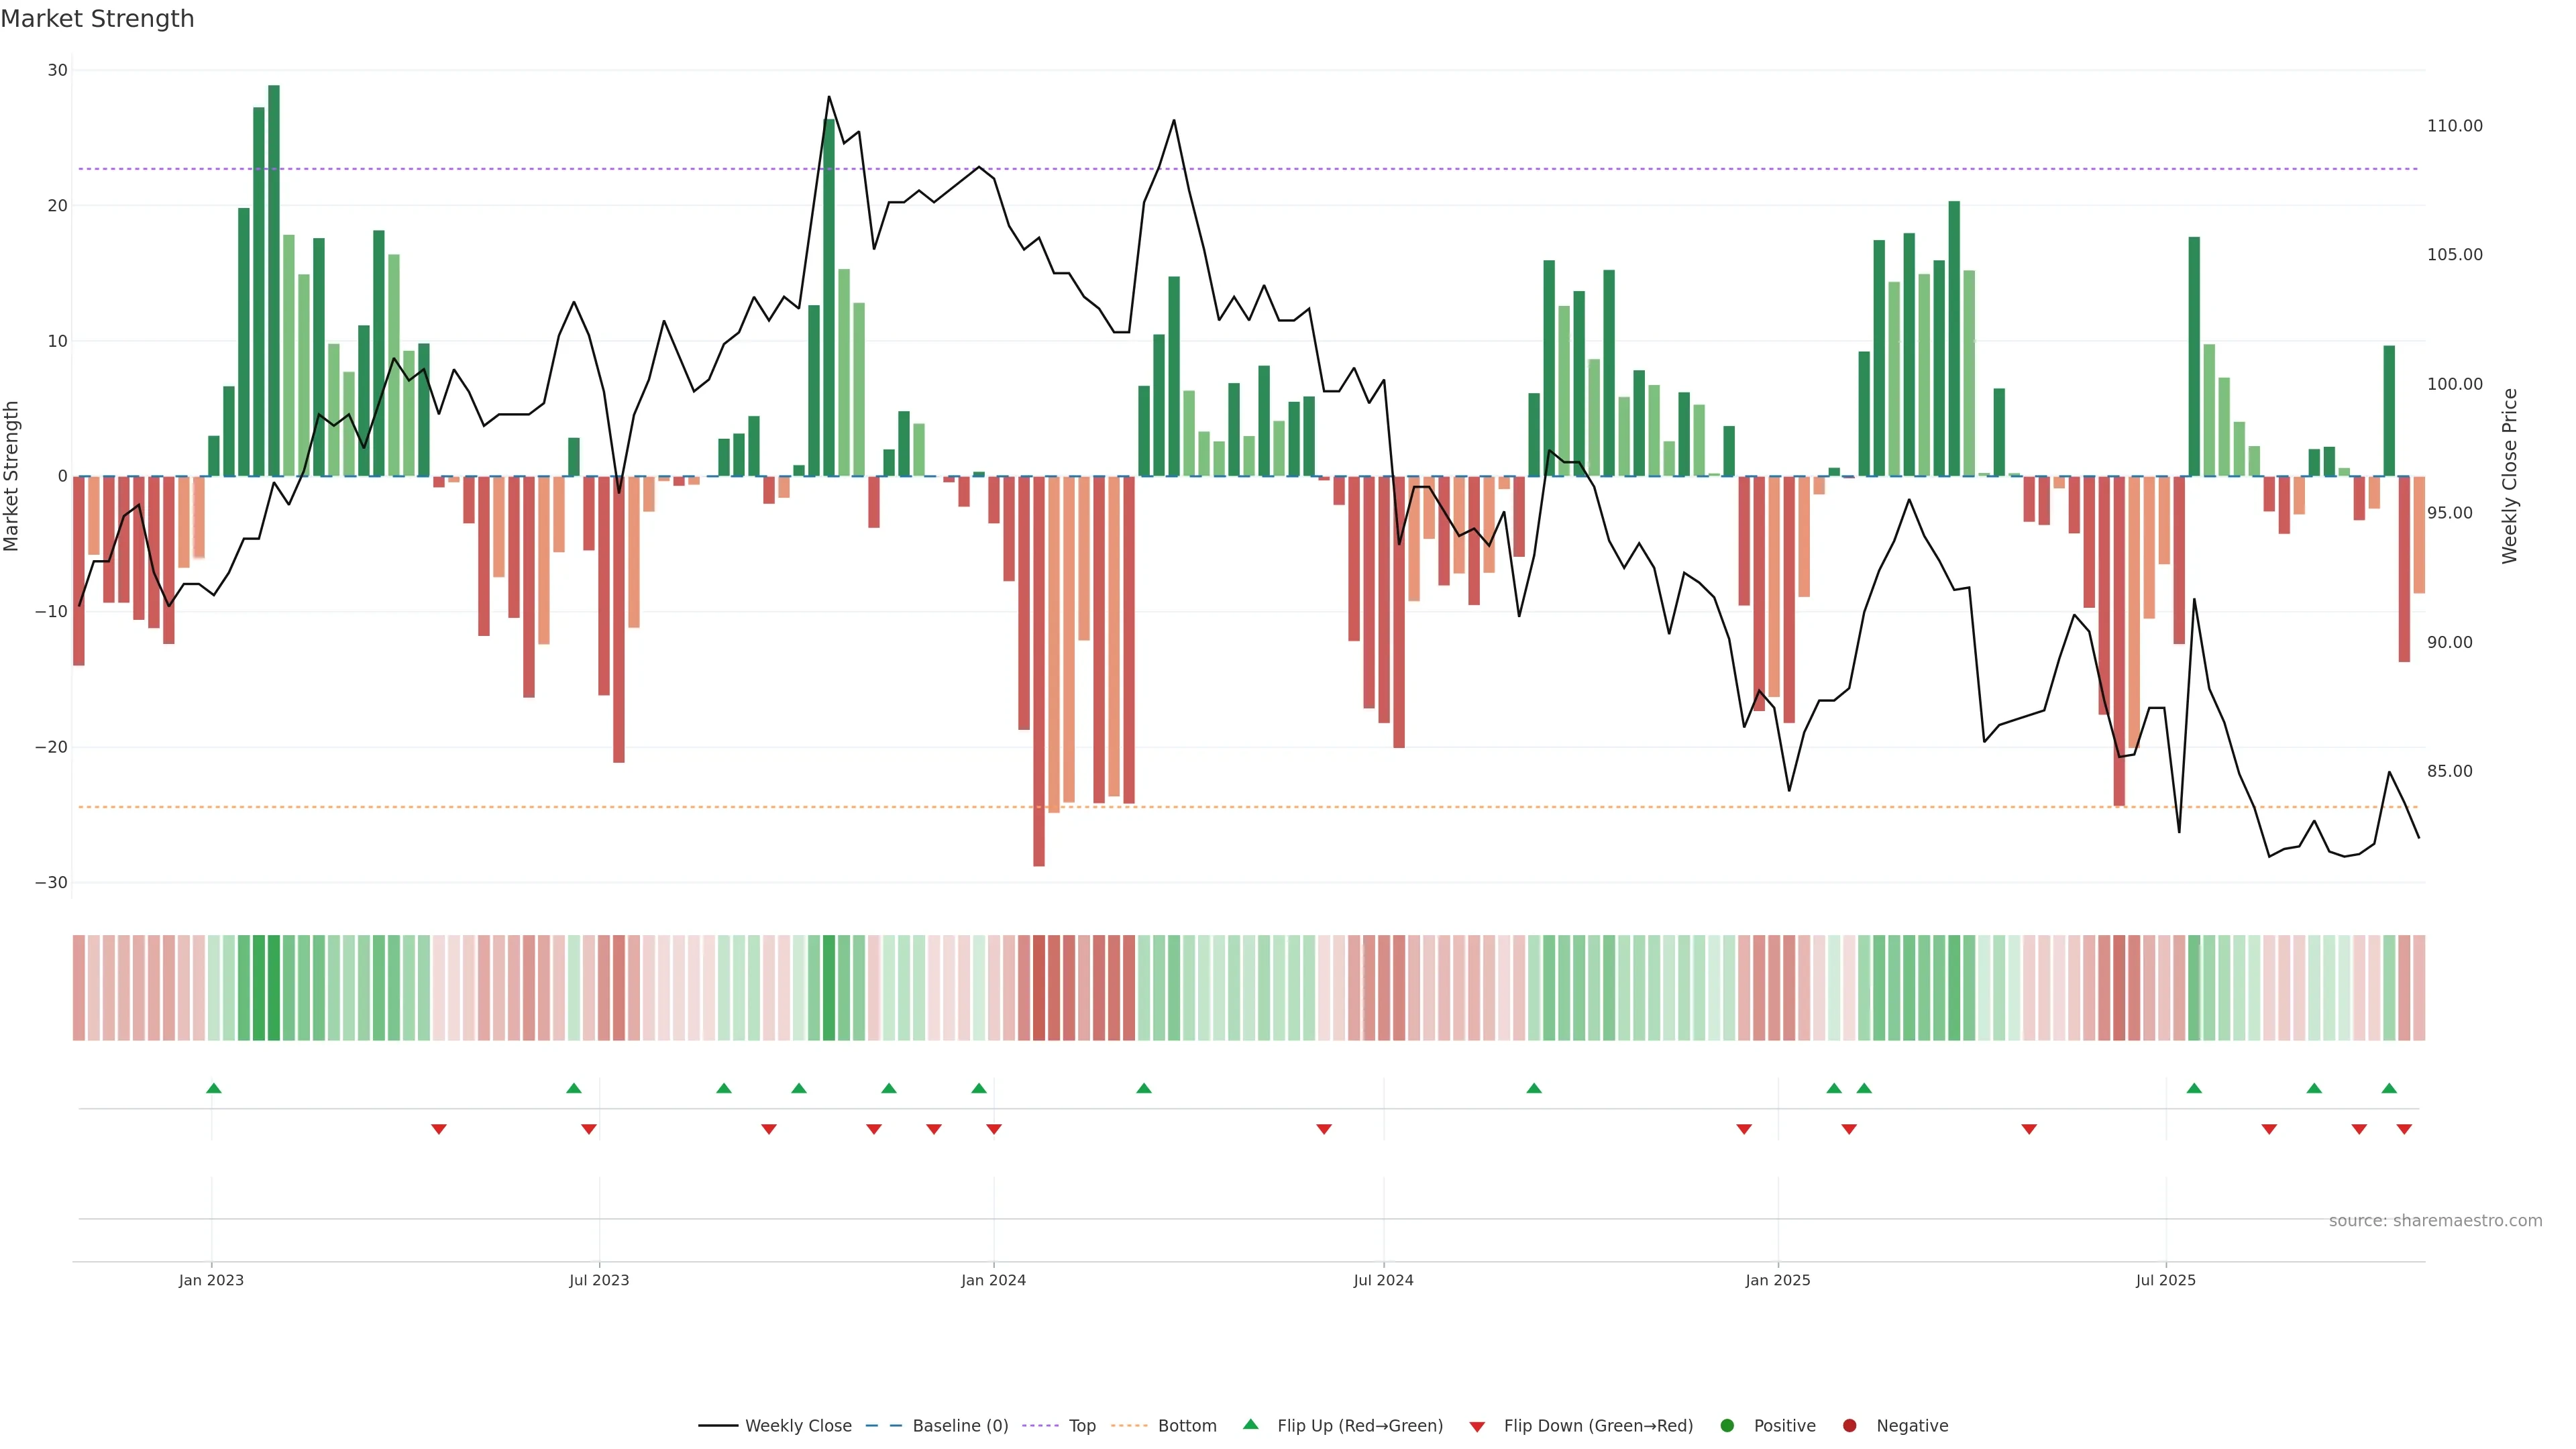Image resolution: width=2576 pixels, height=1449 pixels.
Task: Click the rightmost red flip-down triangle marker
Action: coord(2404,1129)
